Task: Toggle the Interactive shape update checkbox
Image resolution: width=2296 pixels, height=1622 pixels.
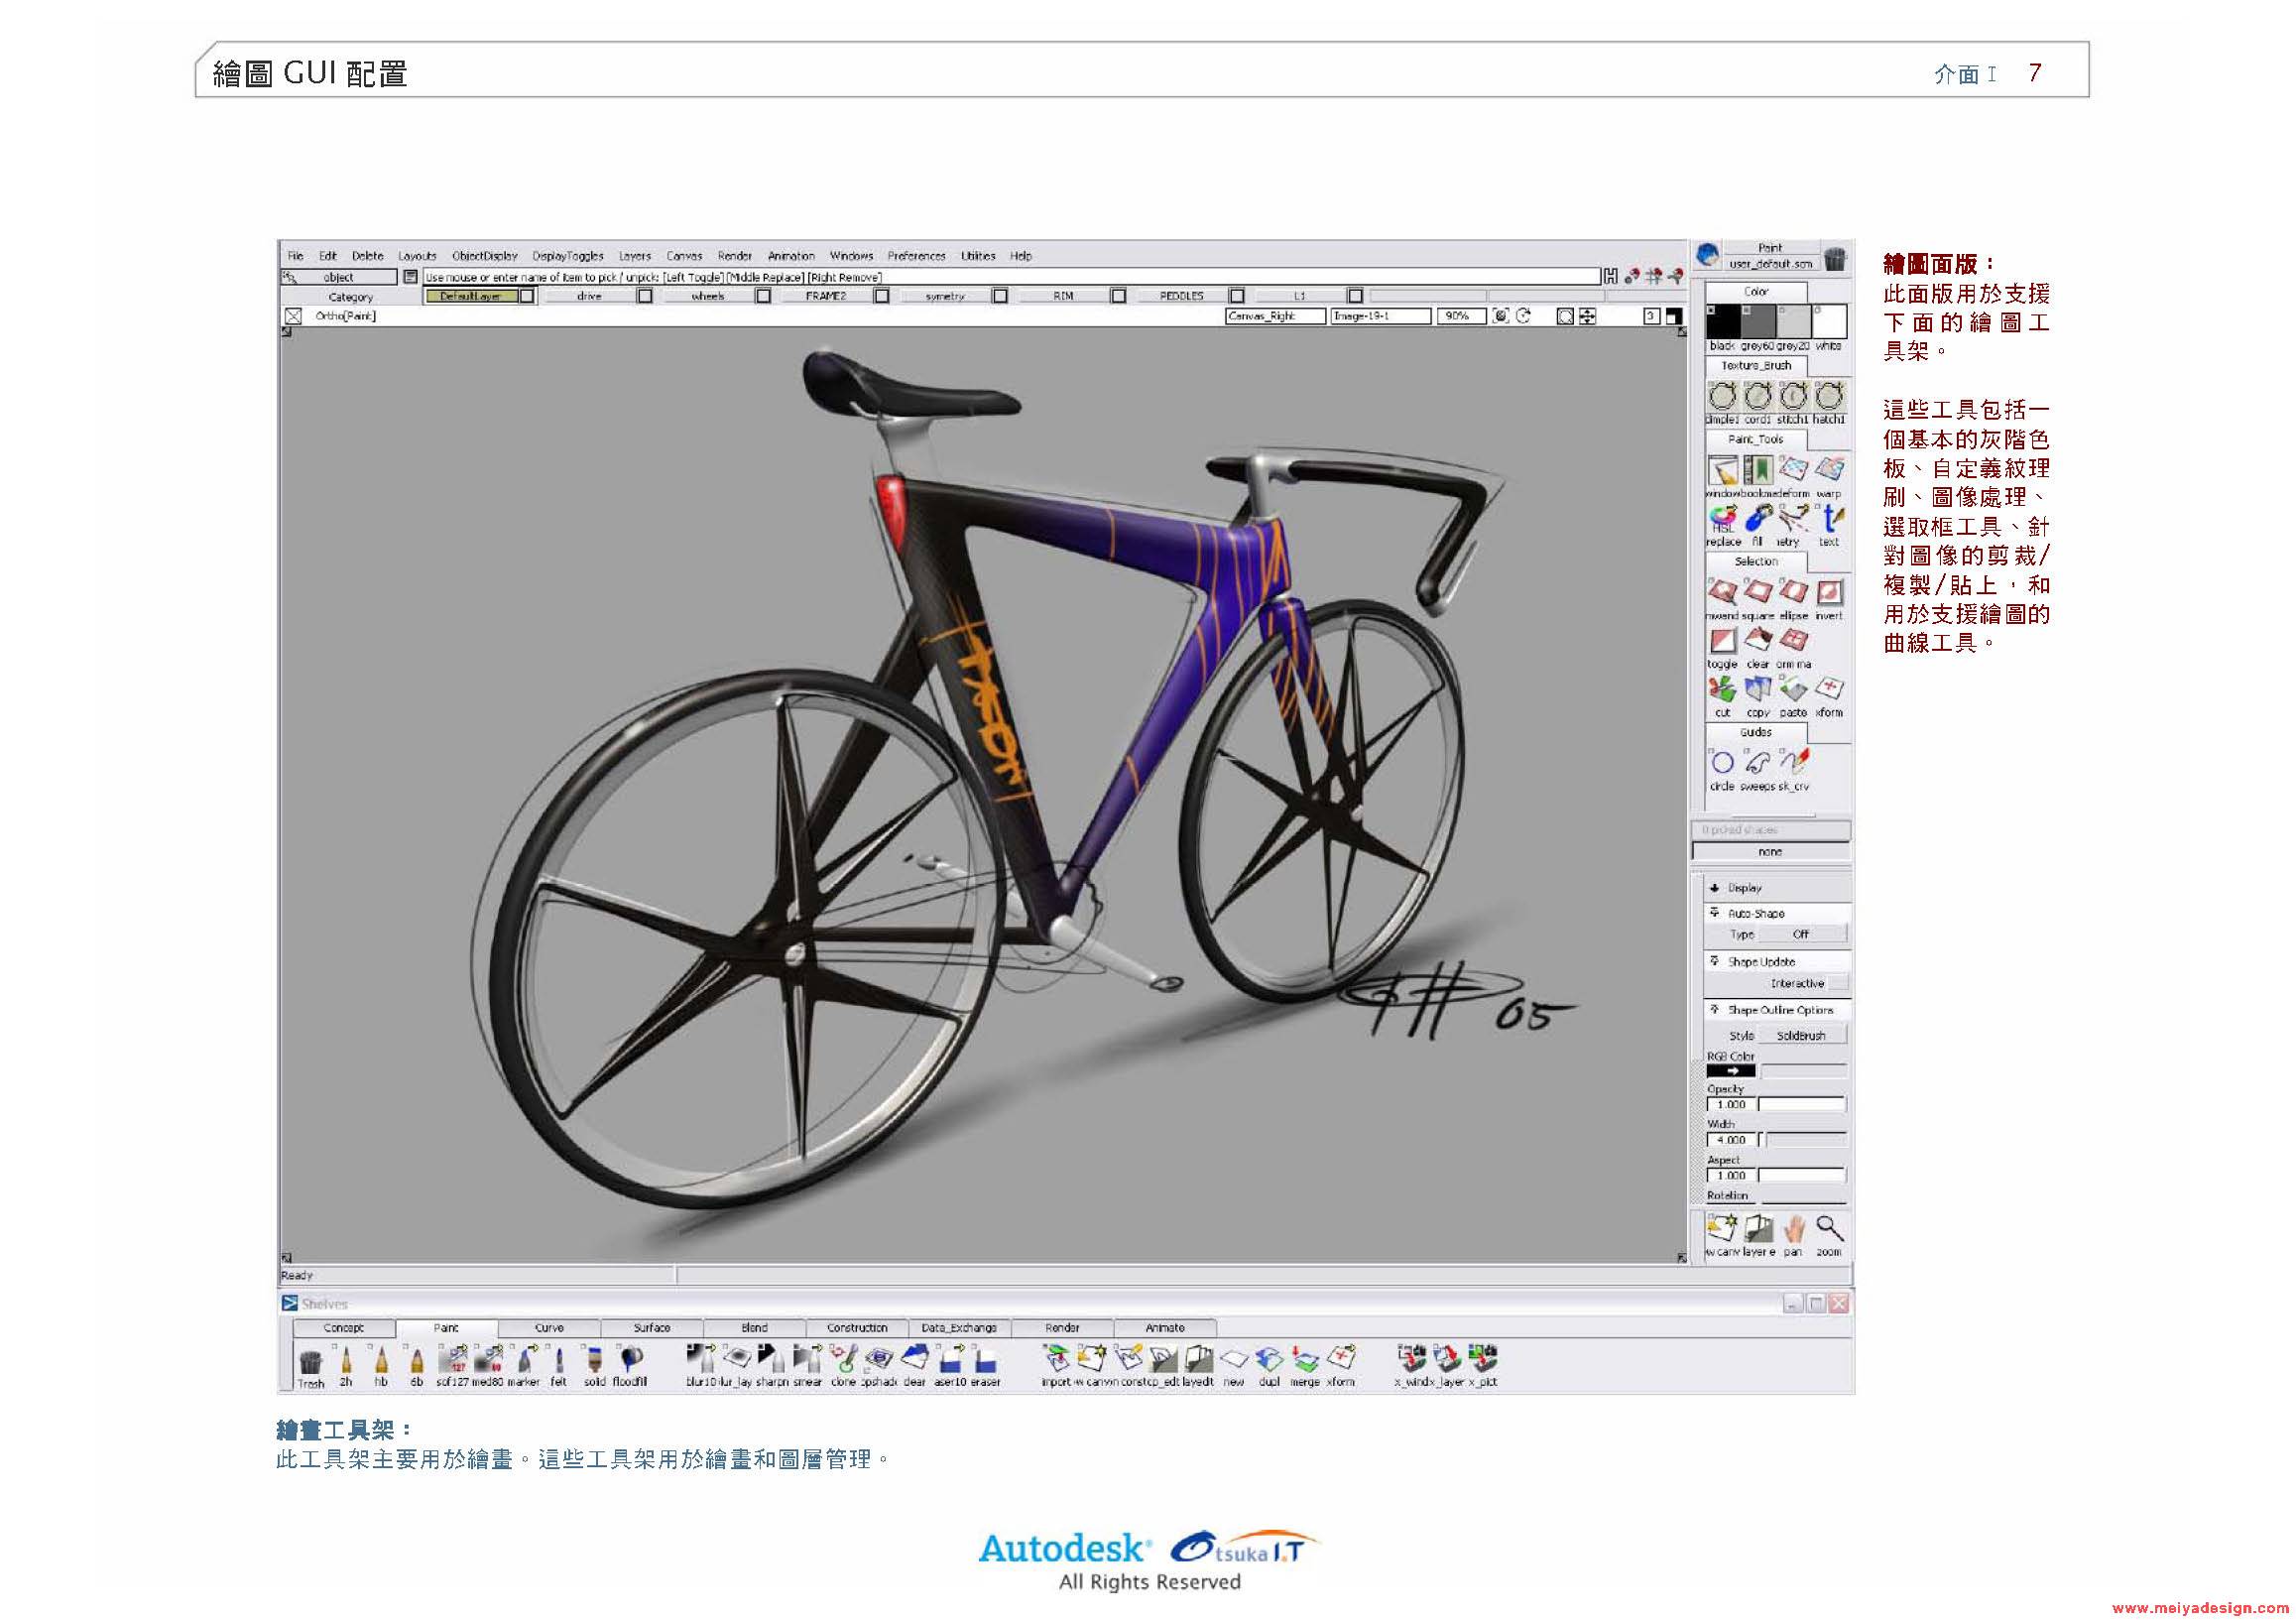Action: (x=1838, y=984)
